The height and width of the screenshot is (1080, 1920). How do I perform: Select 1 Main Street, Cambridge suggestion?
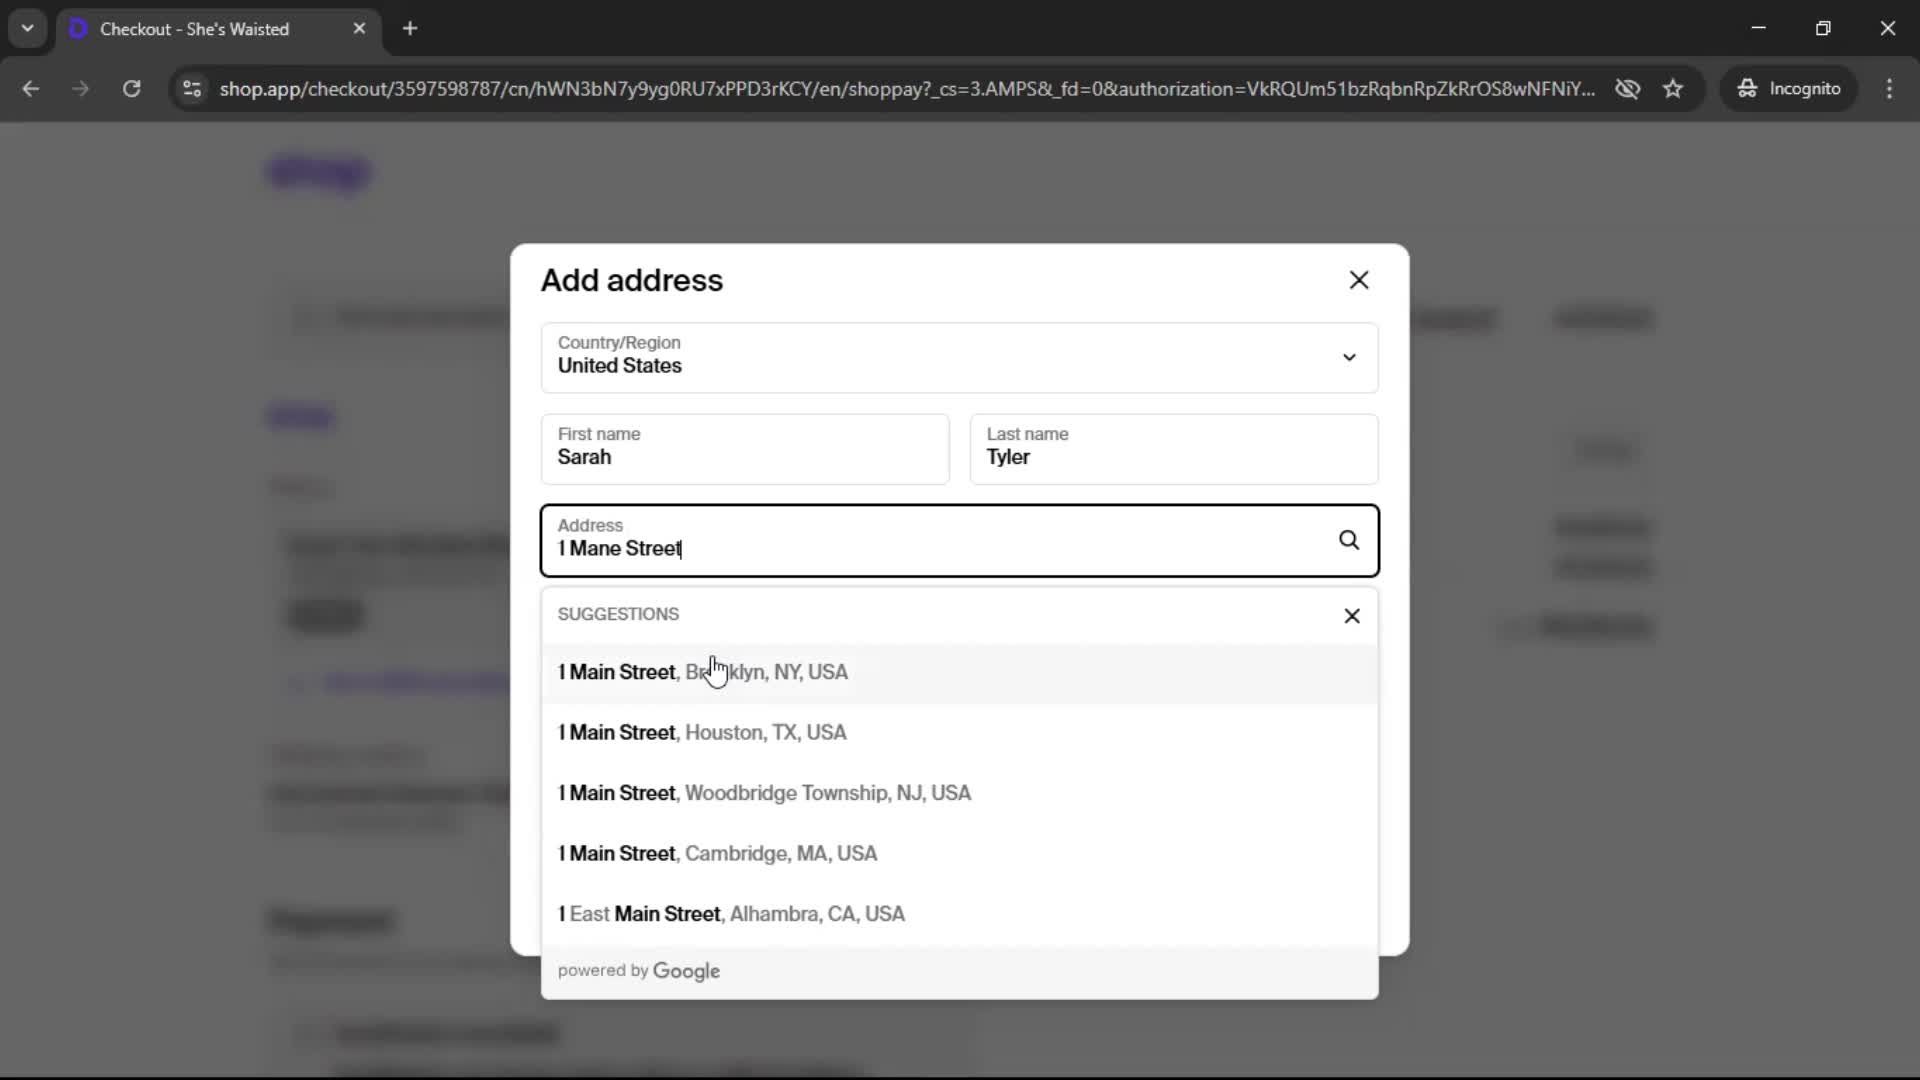pyautogui.click(x=717, y=854)
